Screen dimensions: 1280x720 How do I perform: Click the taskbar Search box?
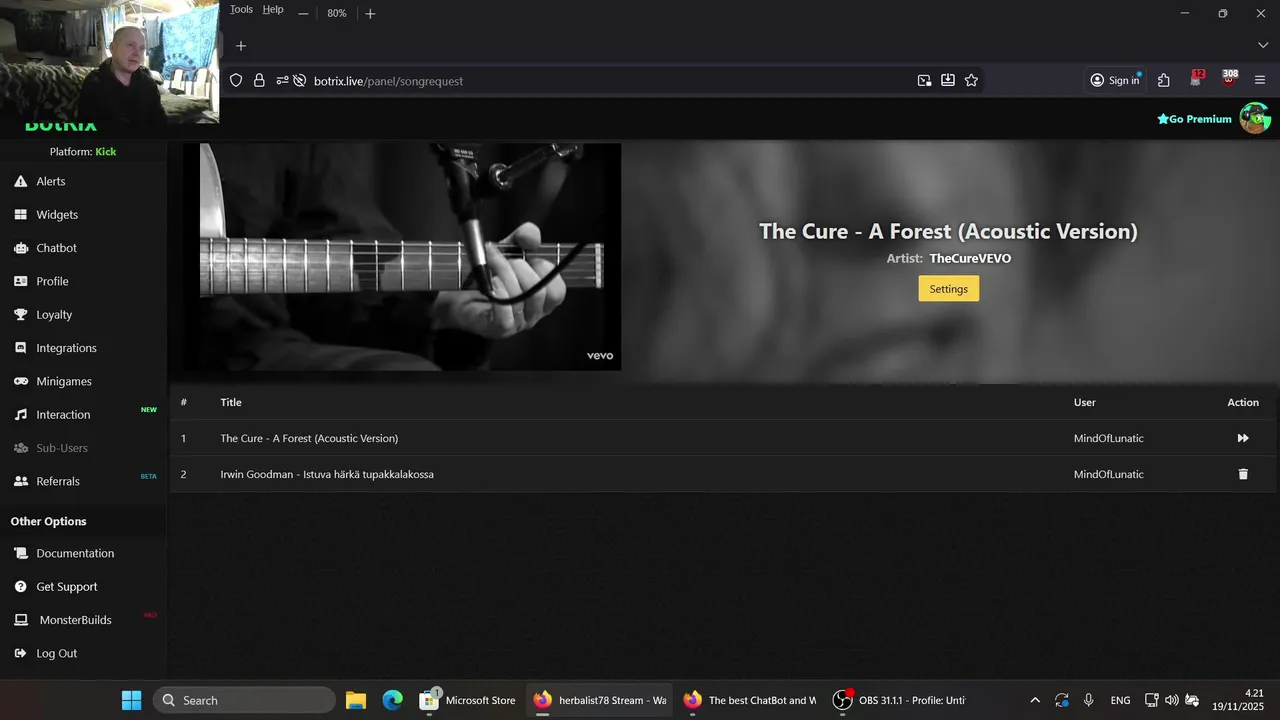(244, 700)
